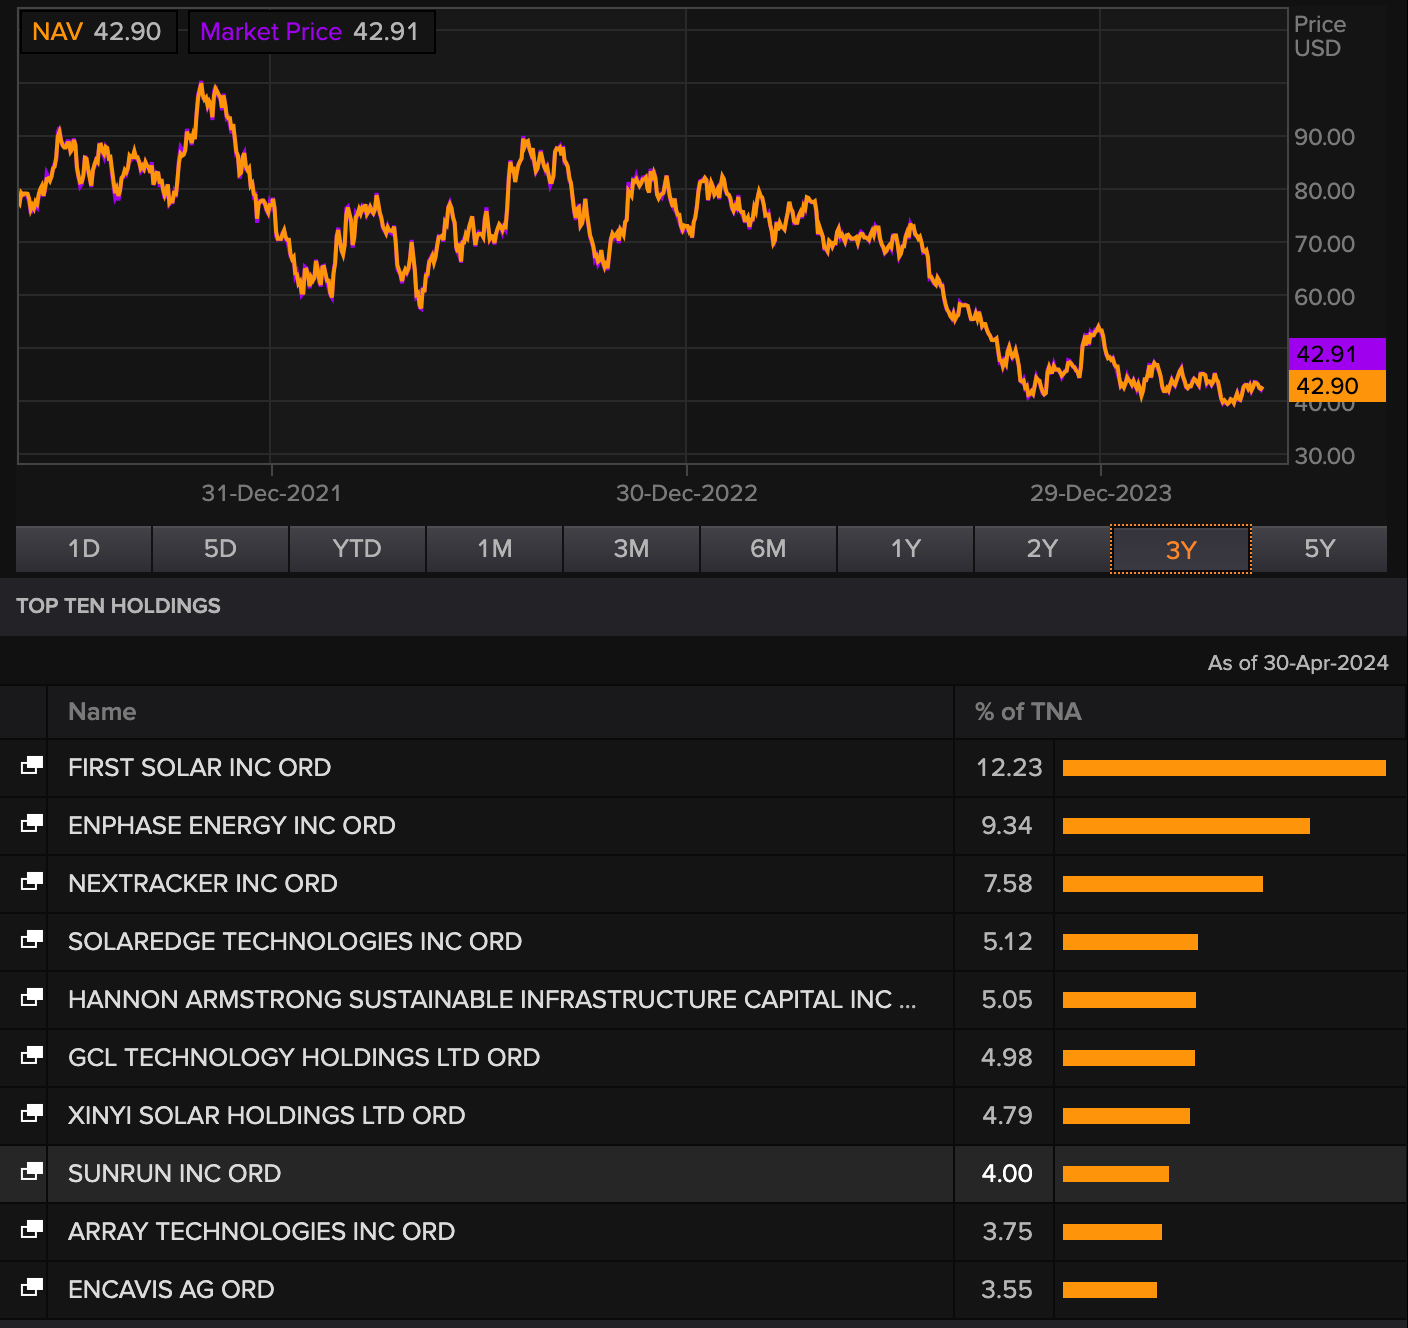Switch chart to 1Y range
The width and height of the screenshot is (1408, 1328).
pyautogui.click(x=905, y=549)
